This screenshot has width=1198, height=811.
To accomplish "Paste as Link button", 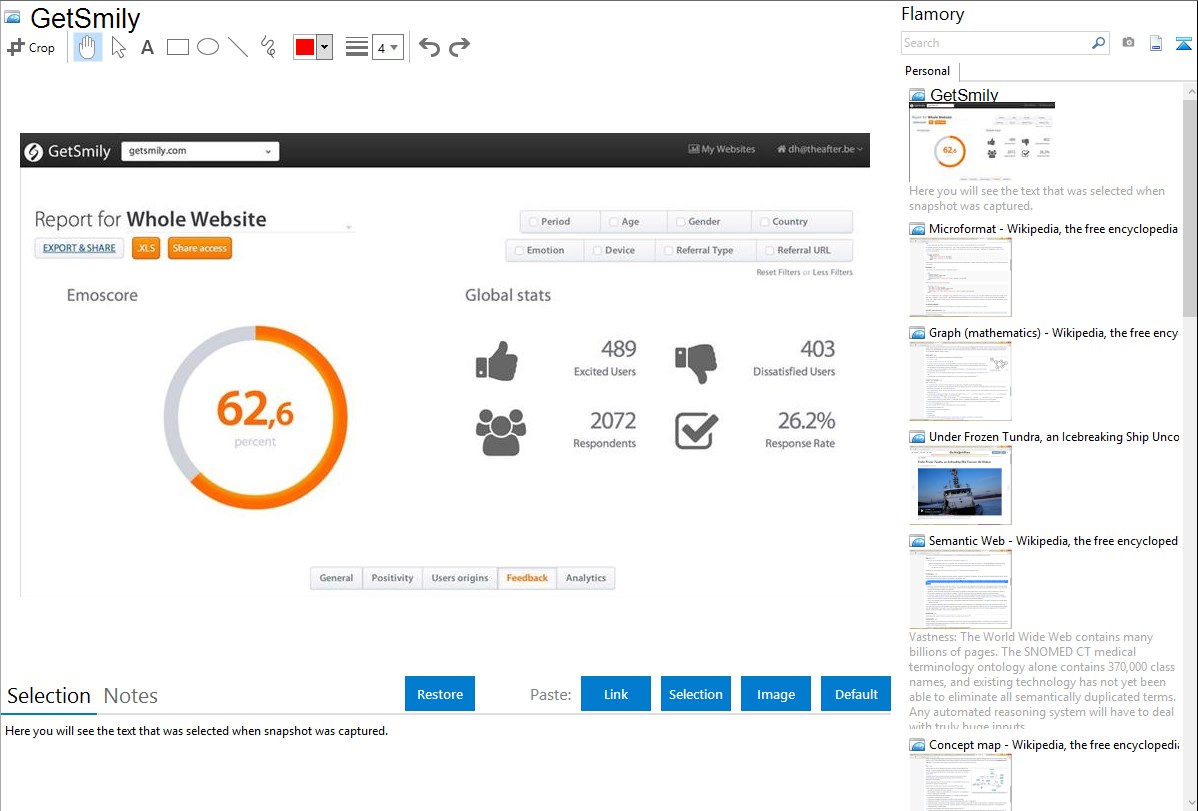I will tap(616, 694).
